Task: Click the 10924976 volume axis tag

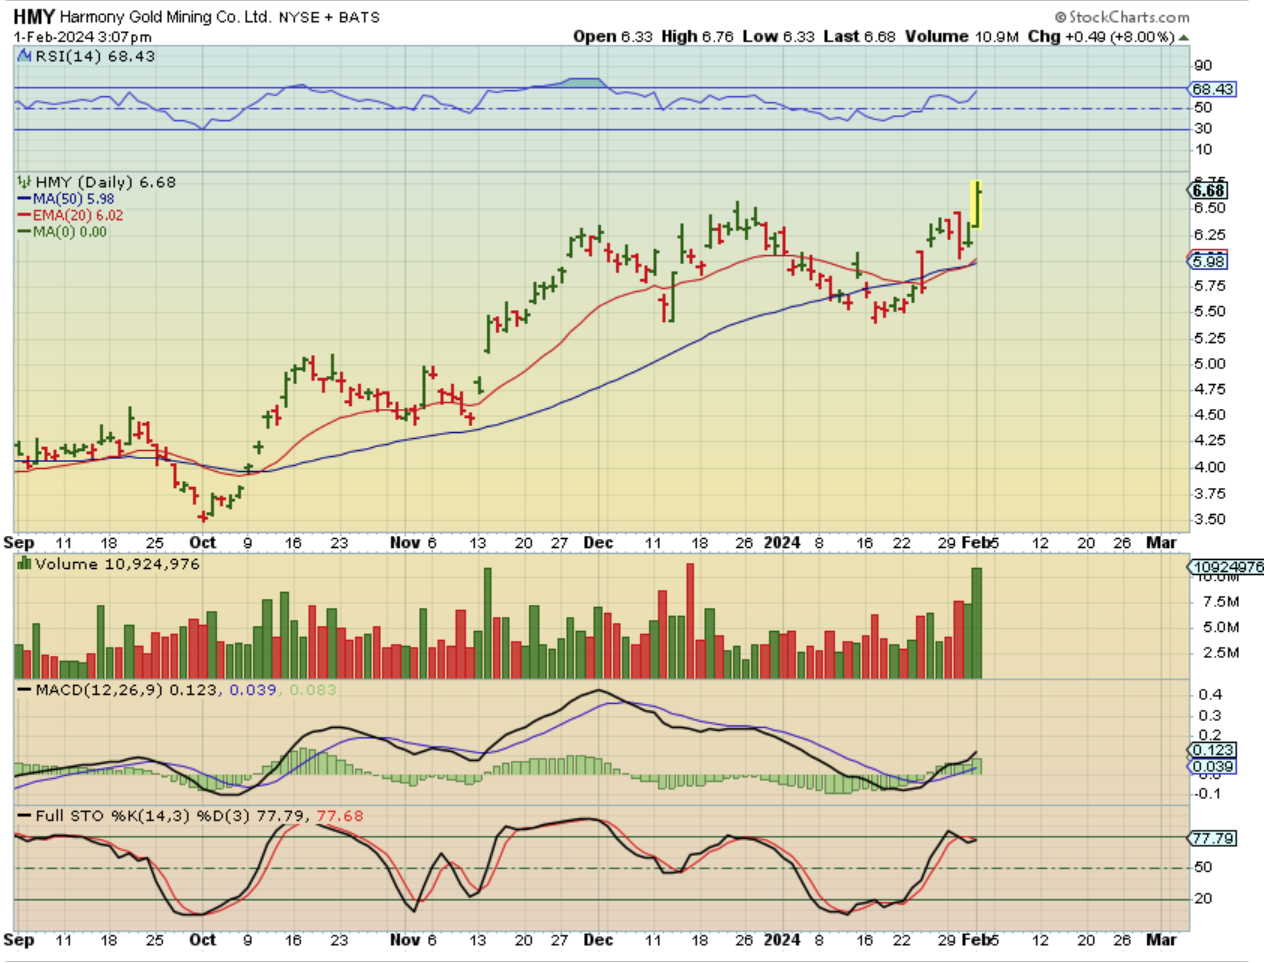Action: 1226,567
